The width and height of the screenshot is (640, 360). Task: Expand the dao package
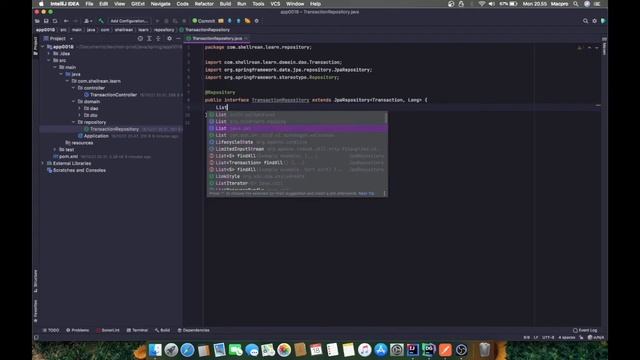pos(80,109)
